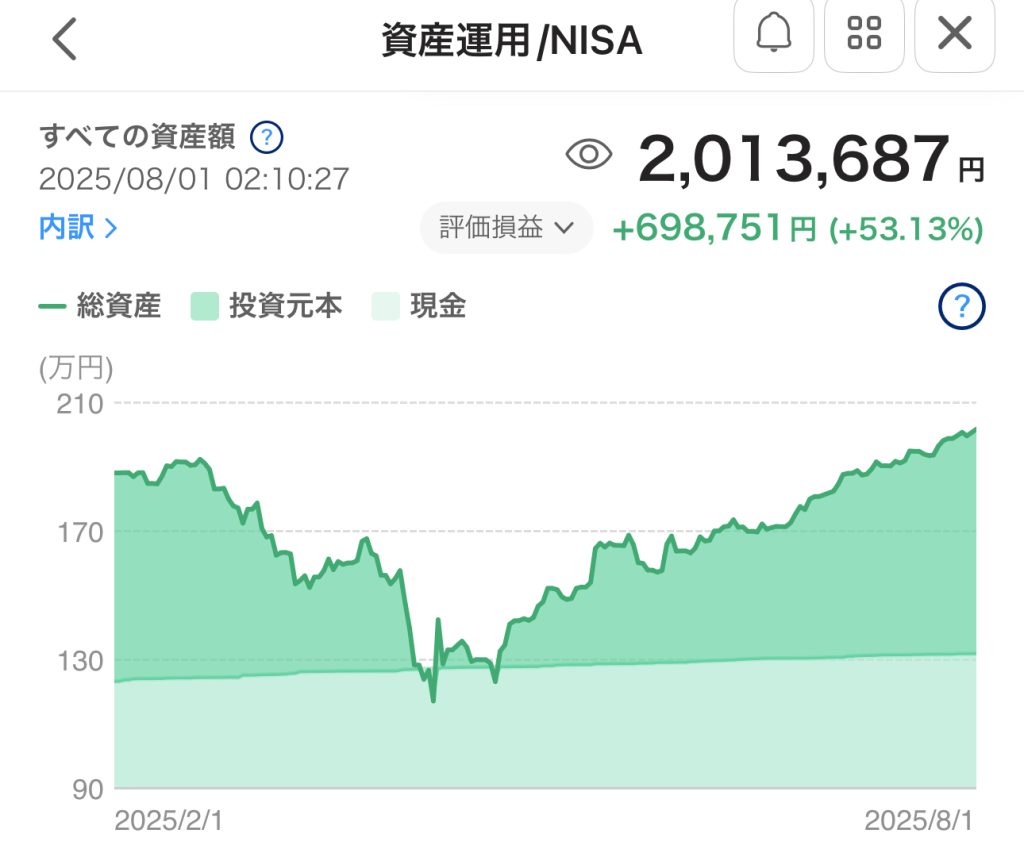
Task: Click the 2025/08/01 02:10:27 timestamp
Action: tap(194, 179)
